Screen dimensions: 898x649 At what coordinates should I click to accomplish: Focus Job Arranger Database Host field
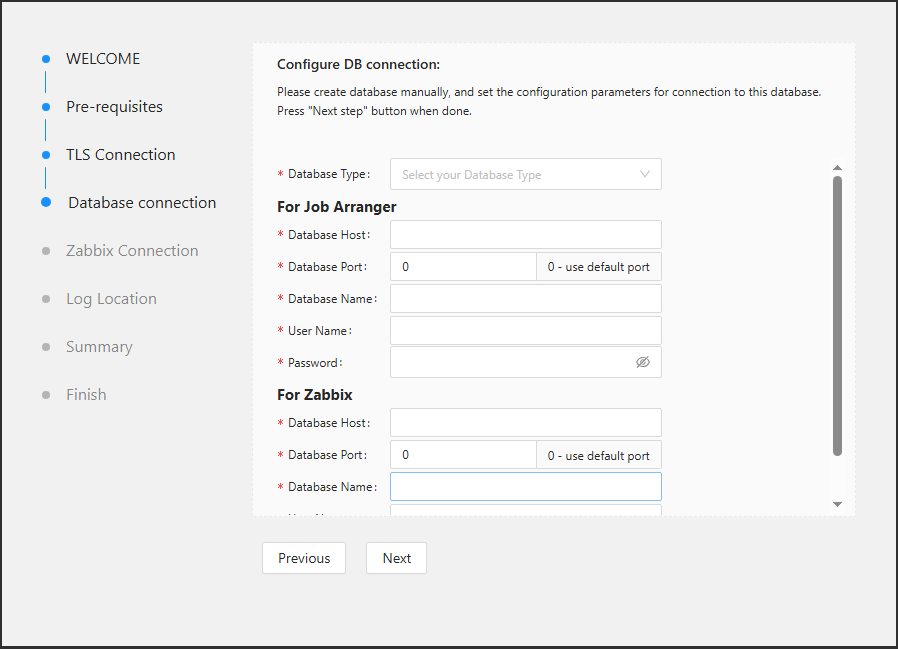tap(526, 235)
